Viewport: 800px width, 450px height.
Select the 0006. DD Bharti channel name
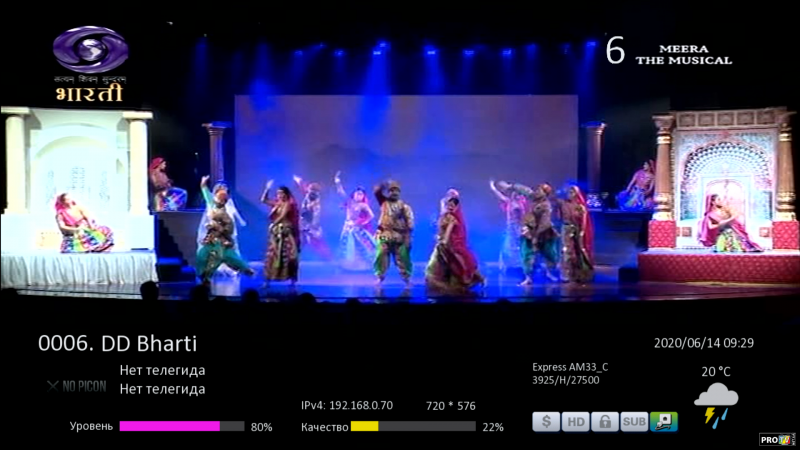(117, 343)
